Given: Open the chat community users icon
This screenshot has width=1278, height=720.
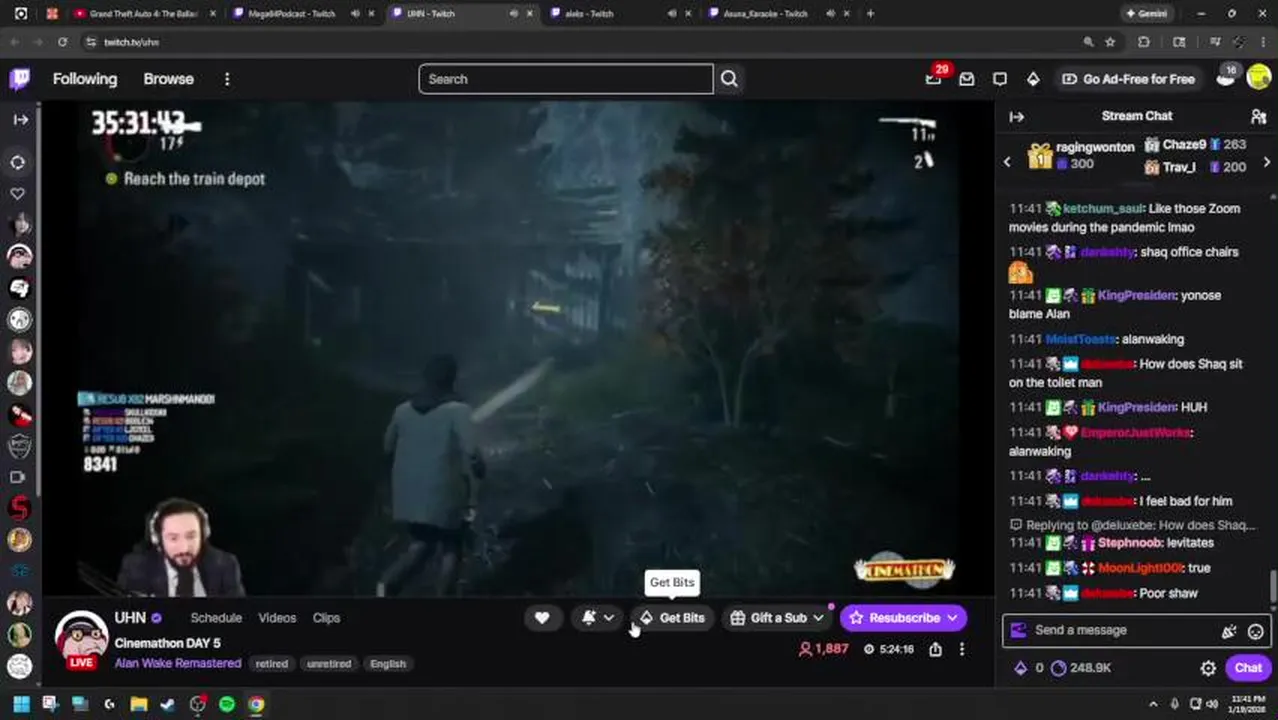Looking at the screenshot, I should pyautogui.click(x=1258, y=117).
